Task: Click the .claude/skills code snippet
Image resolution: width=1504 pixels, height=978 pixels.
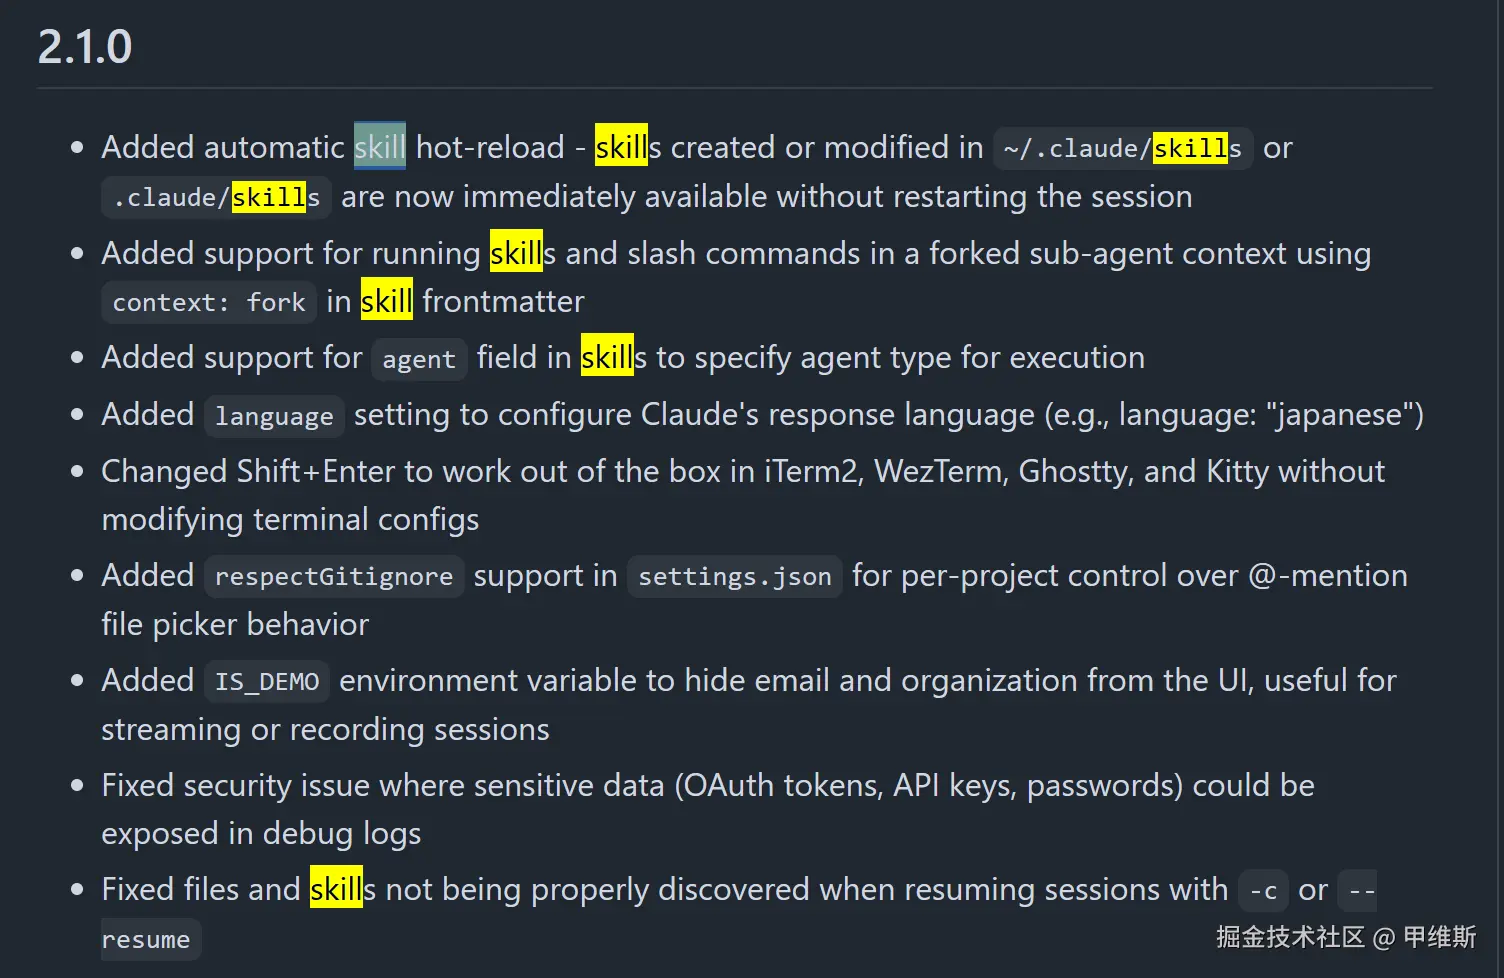Action: pos(216,198)
